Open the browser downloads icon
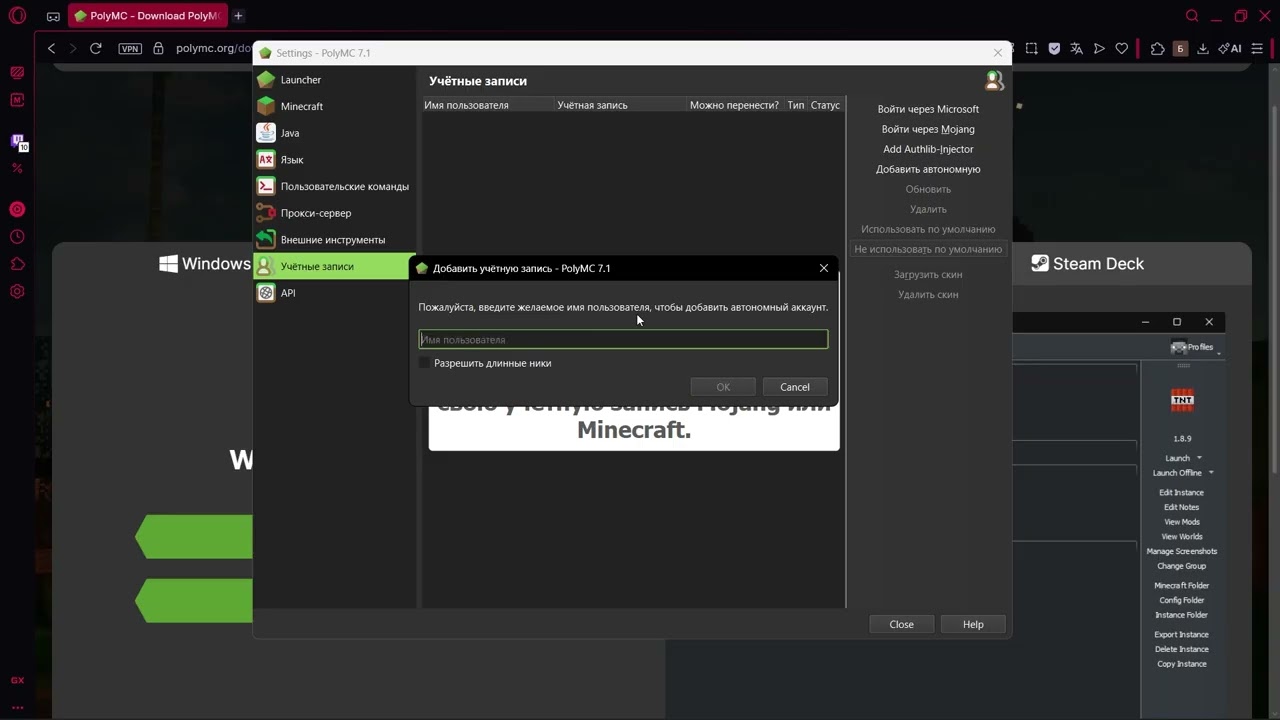 1203,48
